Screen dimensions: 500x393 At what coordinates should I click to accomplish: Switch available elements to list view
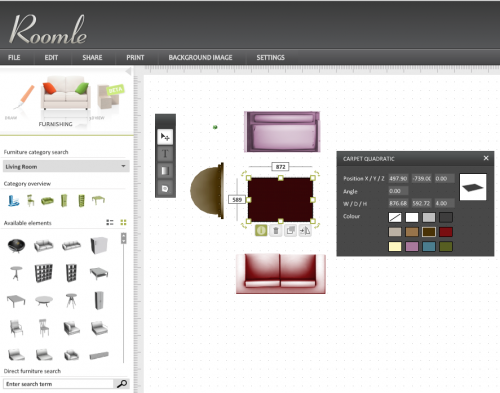[110, 222]
